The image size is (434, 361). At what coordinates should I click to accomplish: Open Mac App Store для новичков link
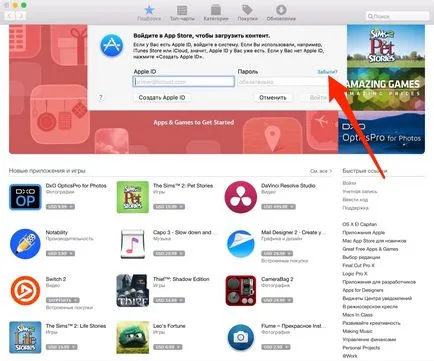(374, 241)
